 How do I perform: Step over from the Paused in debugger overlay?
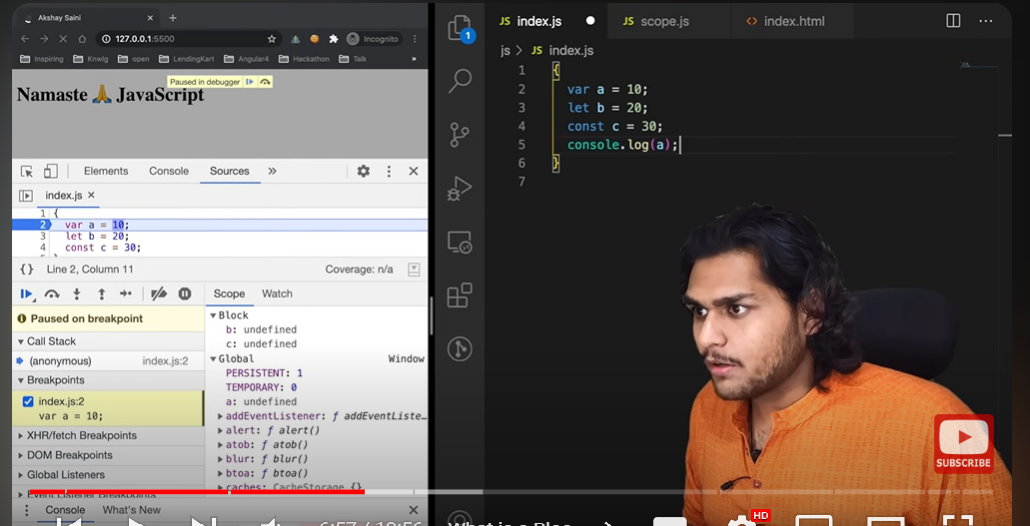pos(265,82)
